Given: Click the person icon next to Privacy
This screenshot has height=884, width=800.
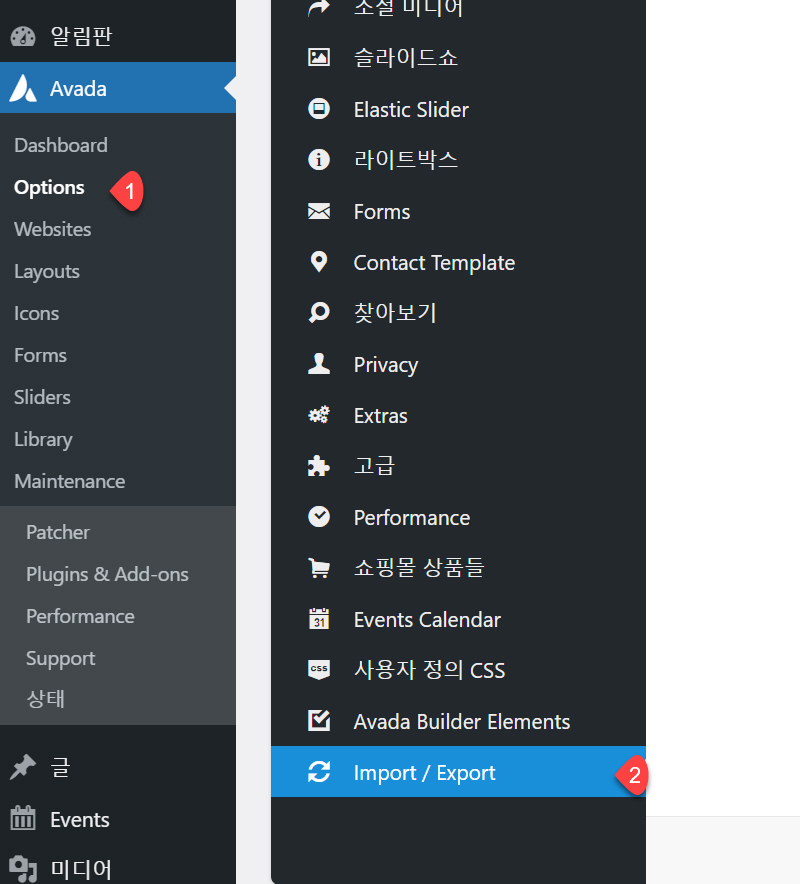Looking at the screenshot, I should tap(319, 364).
